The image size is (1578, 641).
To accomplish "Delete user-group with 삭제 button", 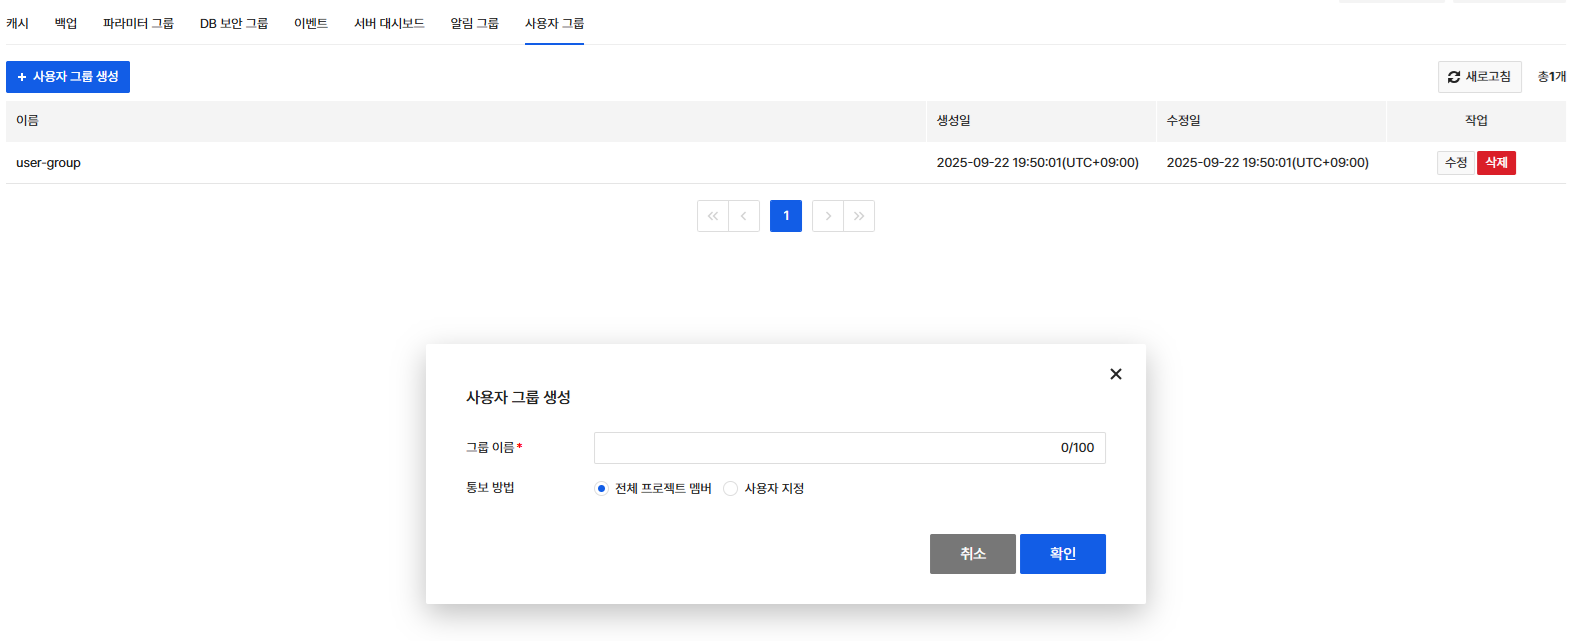I will 1496,163.
